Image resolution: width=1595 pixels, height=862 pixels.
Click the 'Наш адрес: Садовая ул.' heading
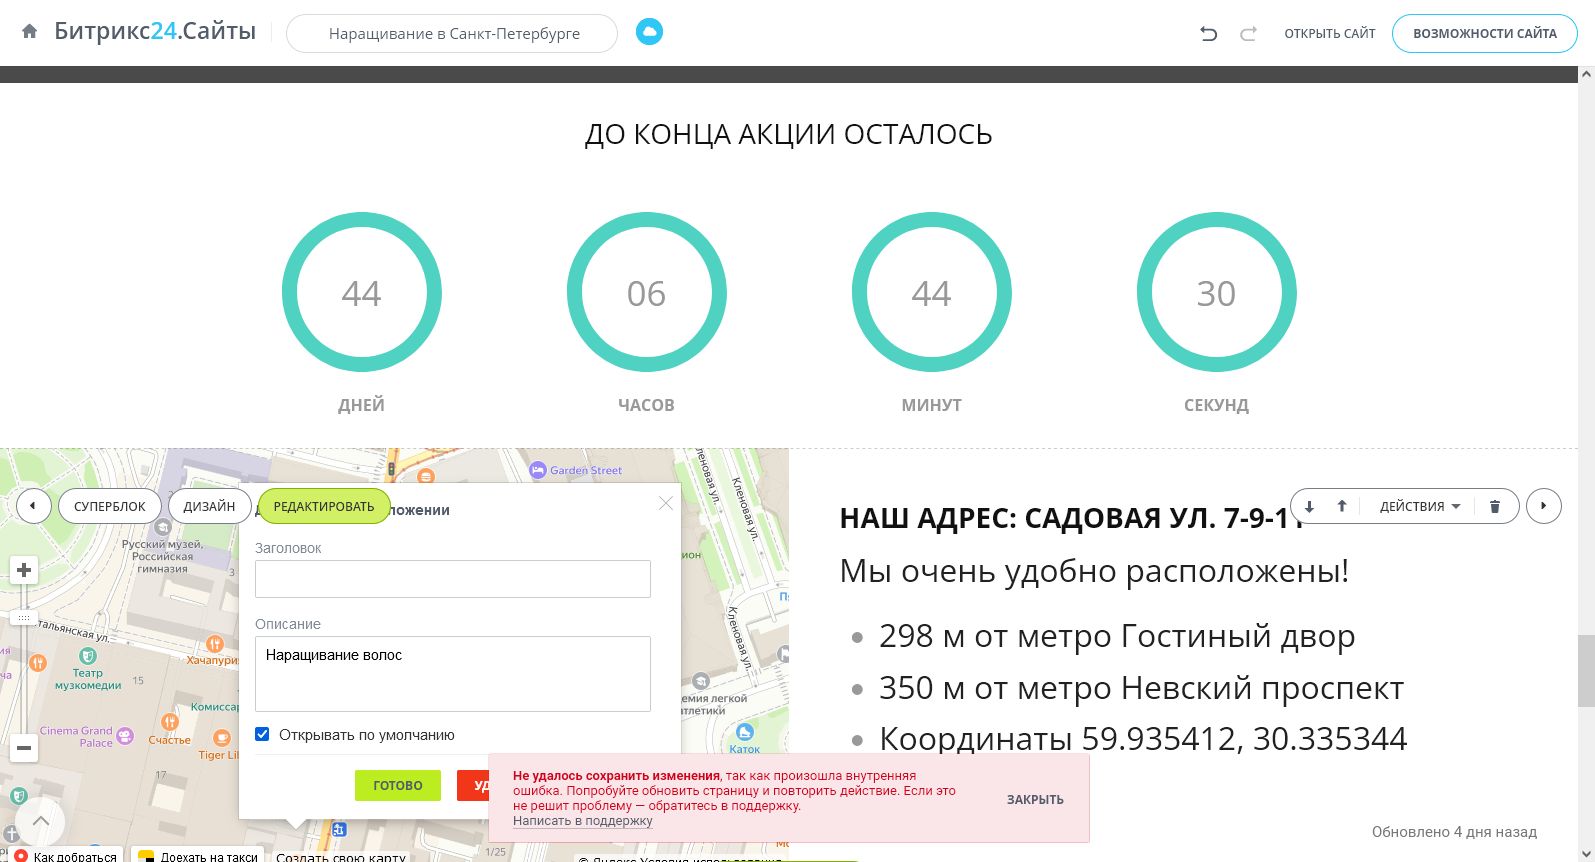pyautogui.click(x=1072, y=518)
